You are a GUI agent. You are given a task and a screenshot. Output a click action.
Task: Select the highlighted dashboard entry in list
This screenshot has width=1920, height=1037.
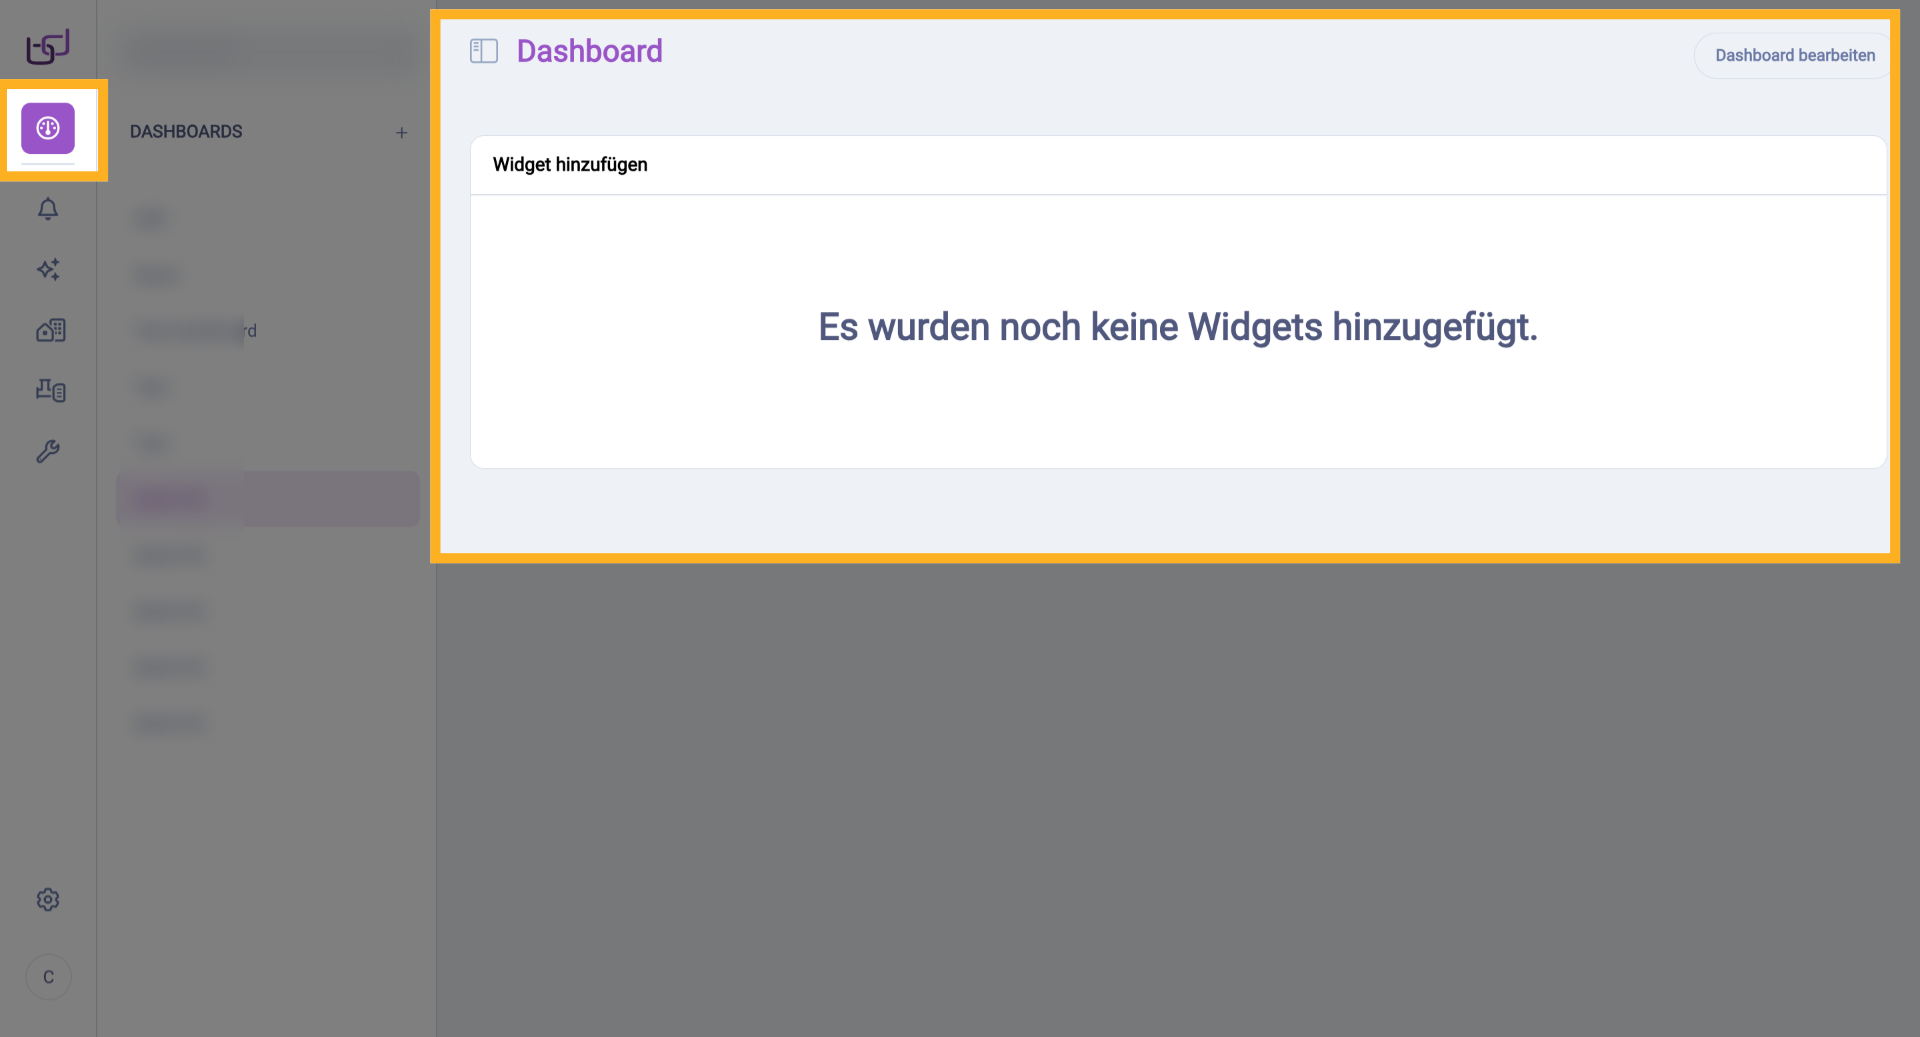(x=267, y=499)
